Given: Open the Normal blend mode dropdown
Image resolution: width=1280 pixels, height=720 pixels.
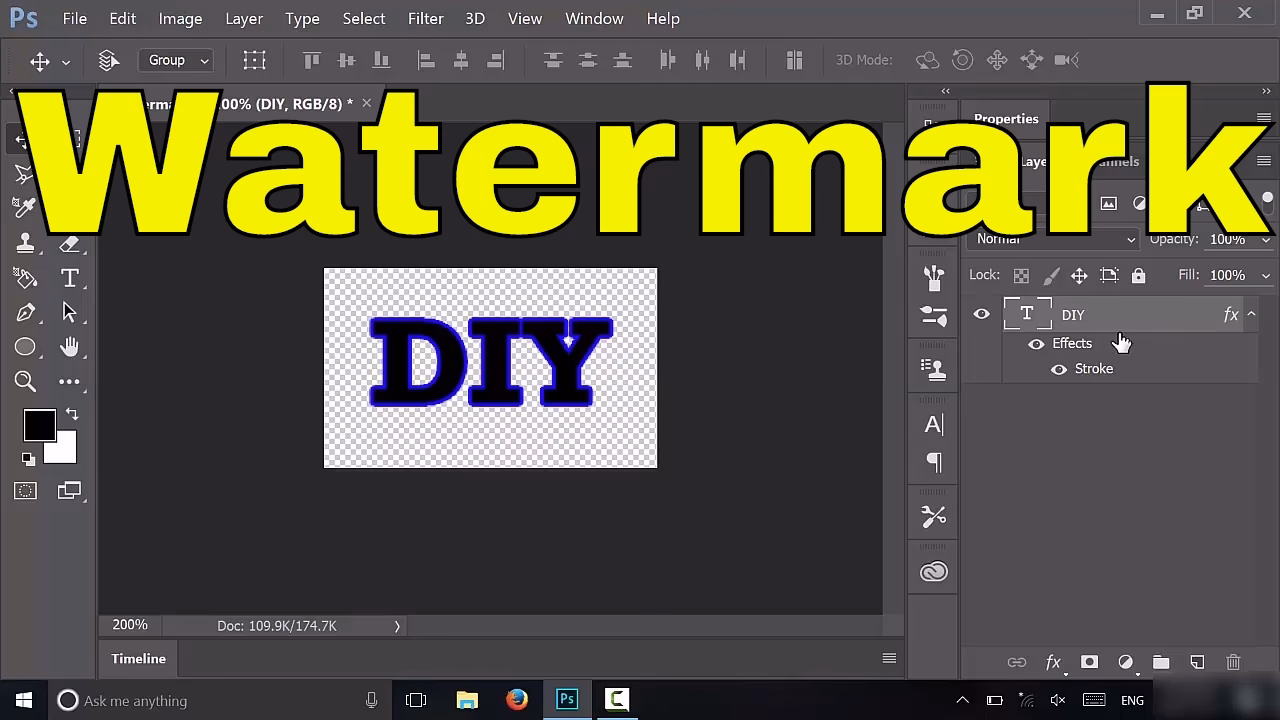Looking at the screenshot, I should point(1052,239).
